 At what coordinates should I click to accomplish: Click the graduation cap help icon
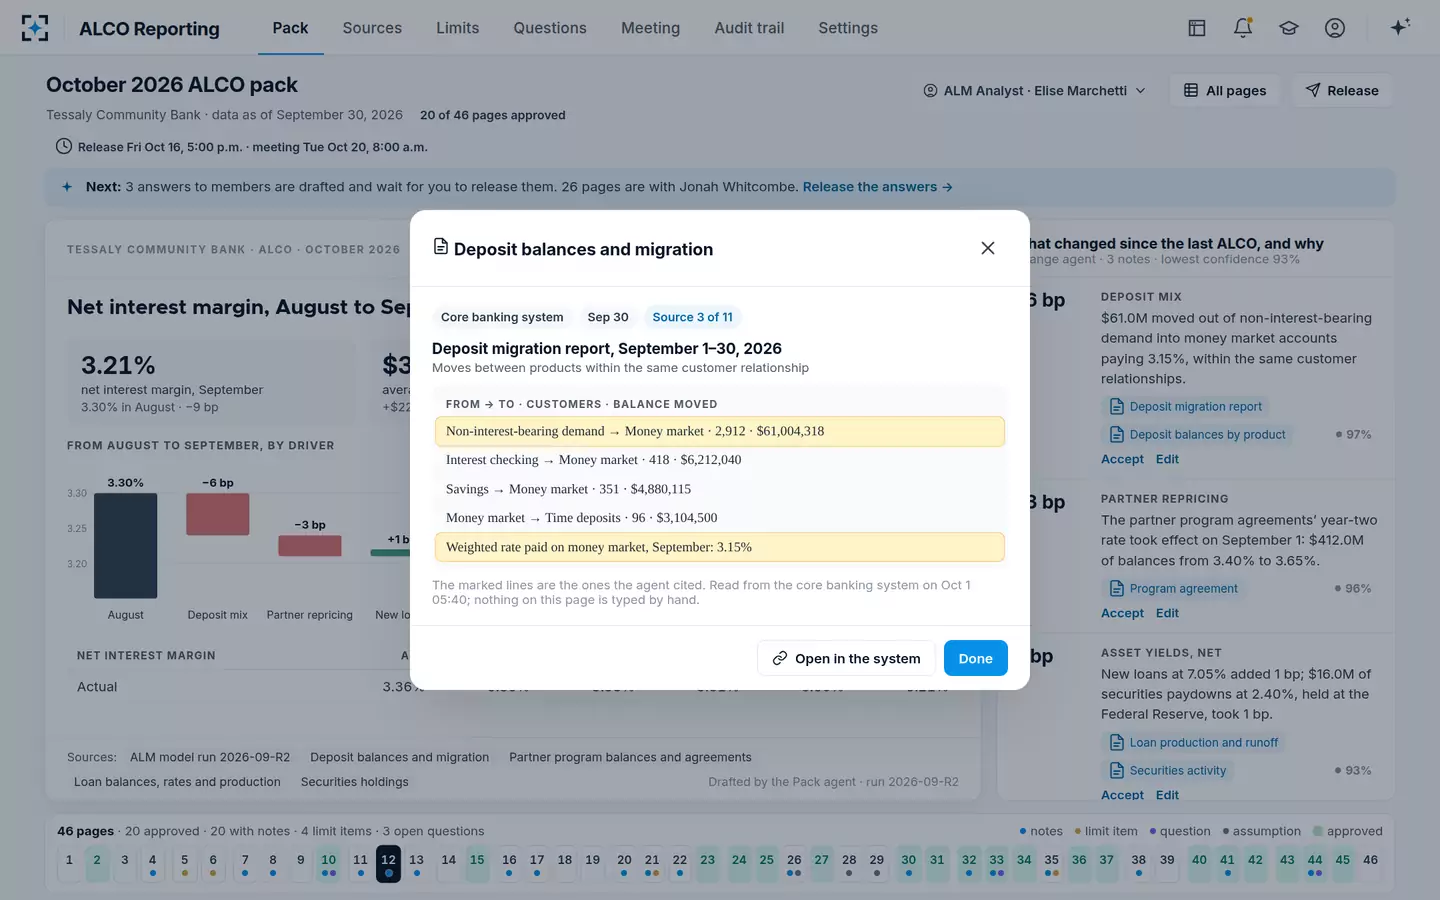pos(1289,28)
